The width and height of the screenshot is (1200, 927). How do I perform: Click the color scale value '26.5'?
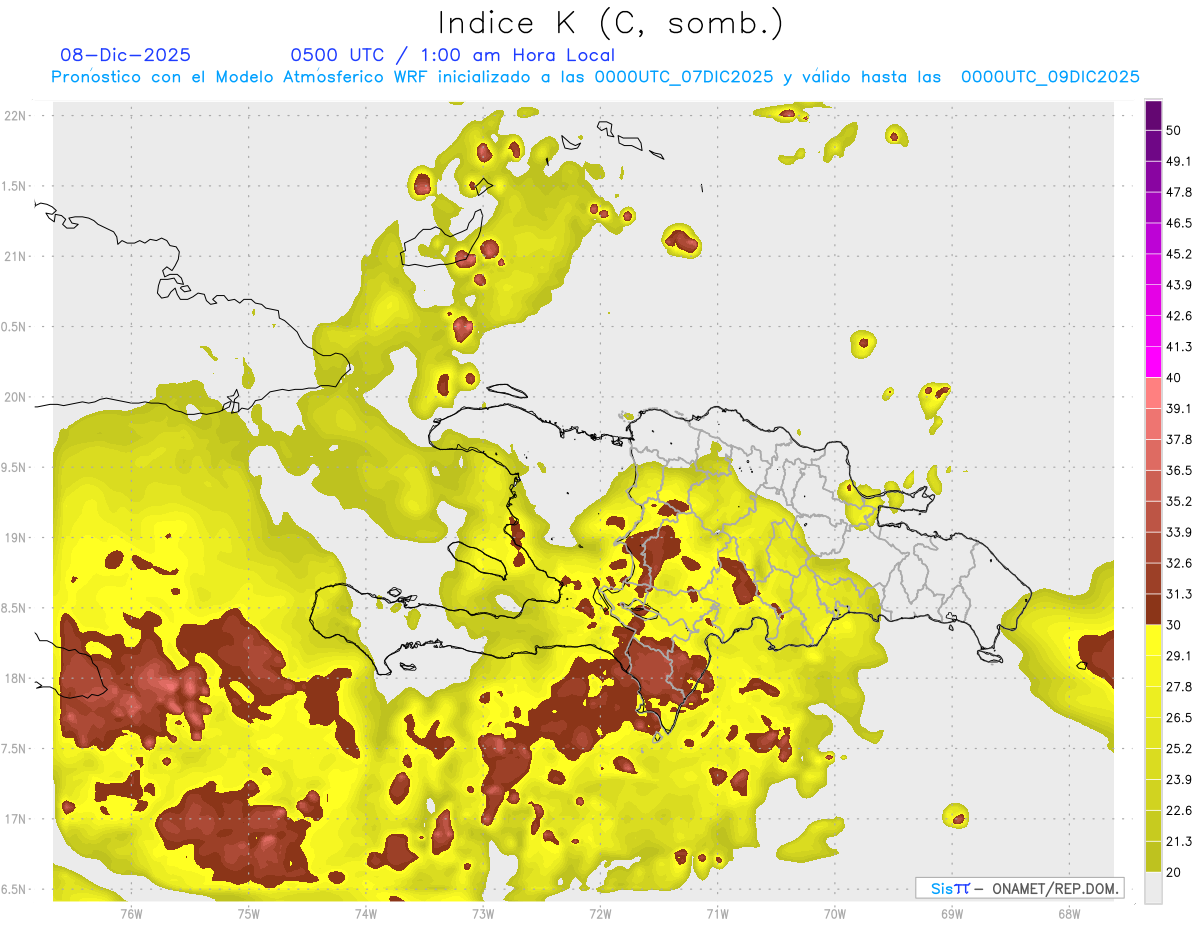click(x=1178, y=718)
